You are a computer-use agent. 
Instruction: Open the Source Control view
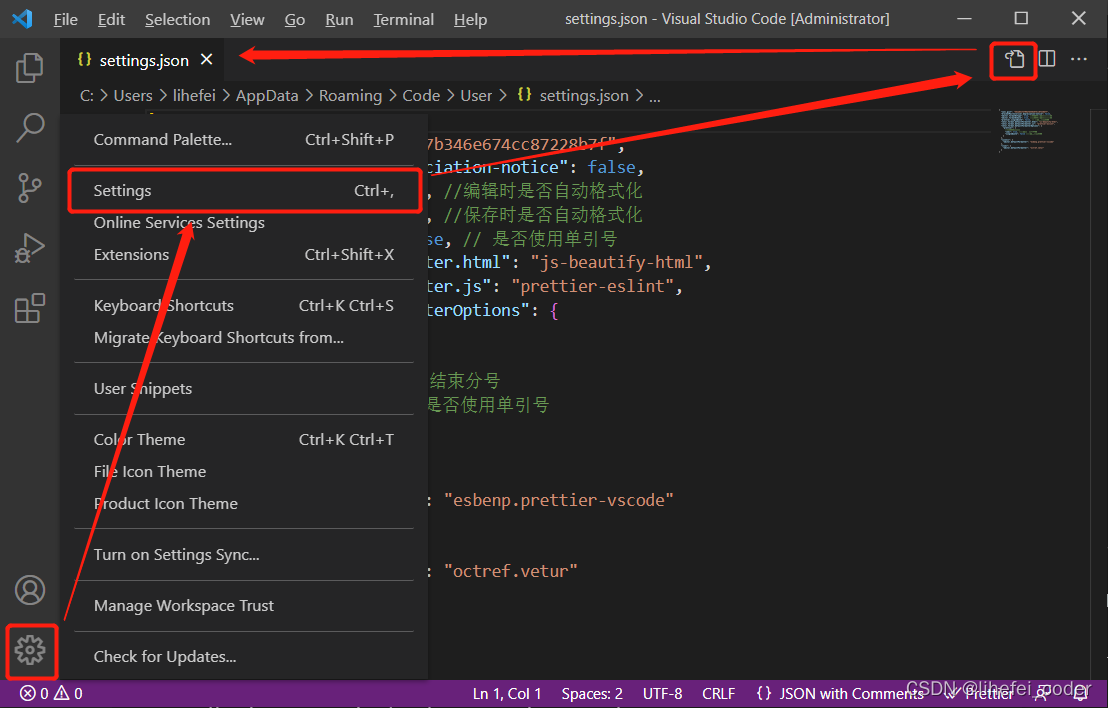(x=30, y=188)
